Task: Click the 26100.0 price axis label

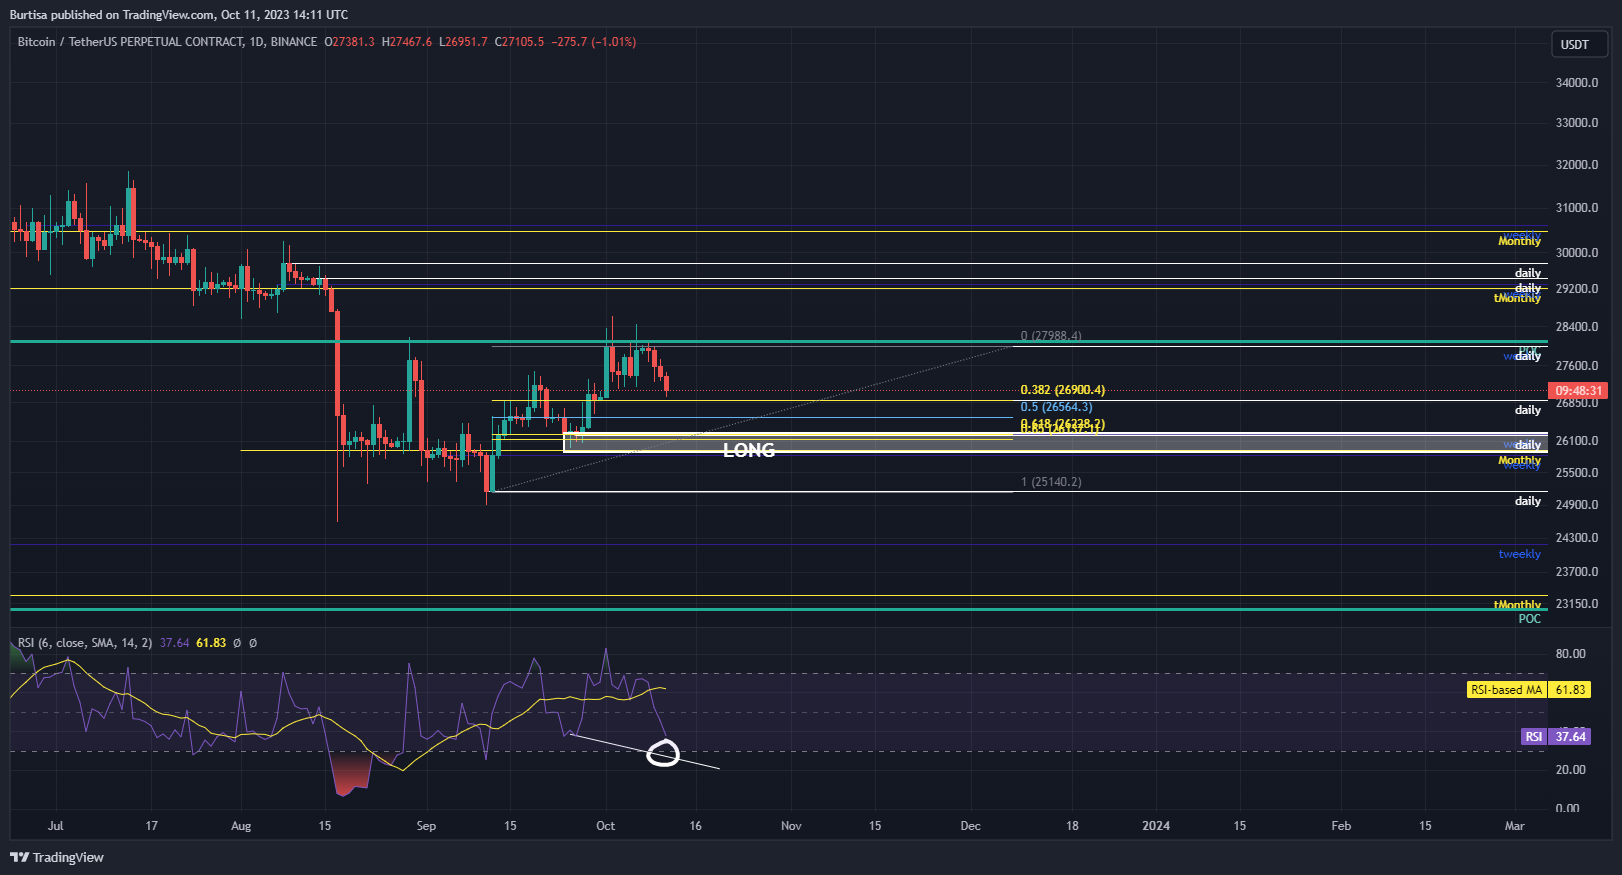Action: pos(1577,441)
